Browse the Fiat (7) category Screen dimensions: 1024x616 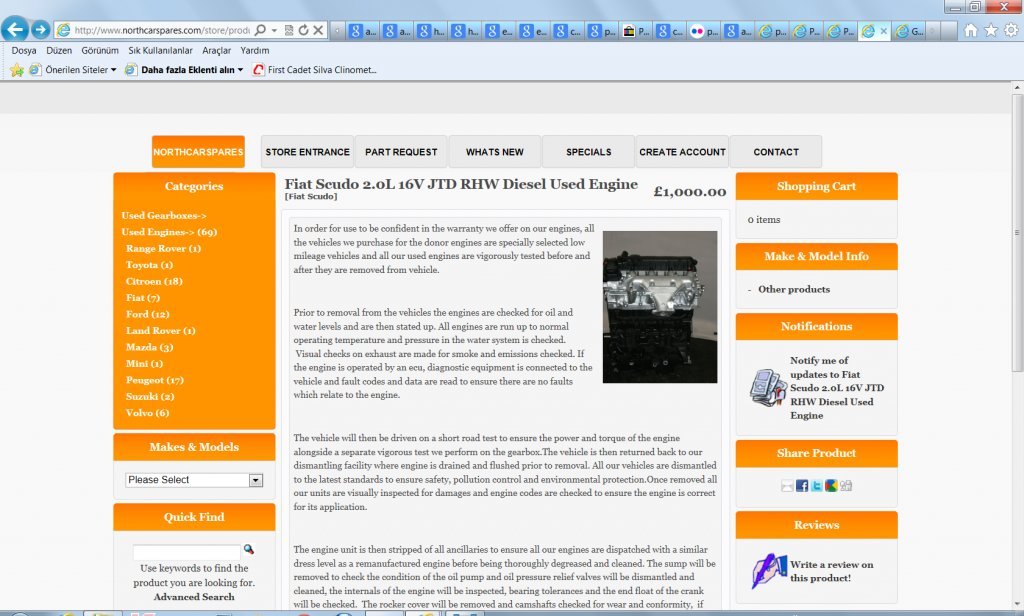tap(143, 297)
